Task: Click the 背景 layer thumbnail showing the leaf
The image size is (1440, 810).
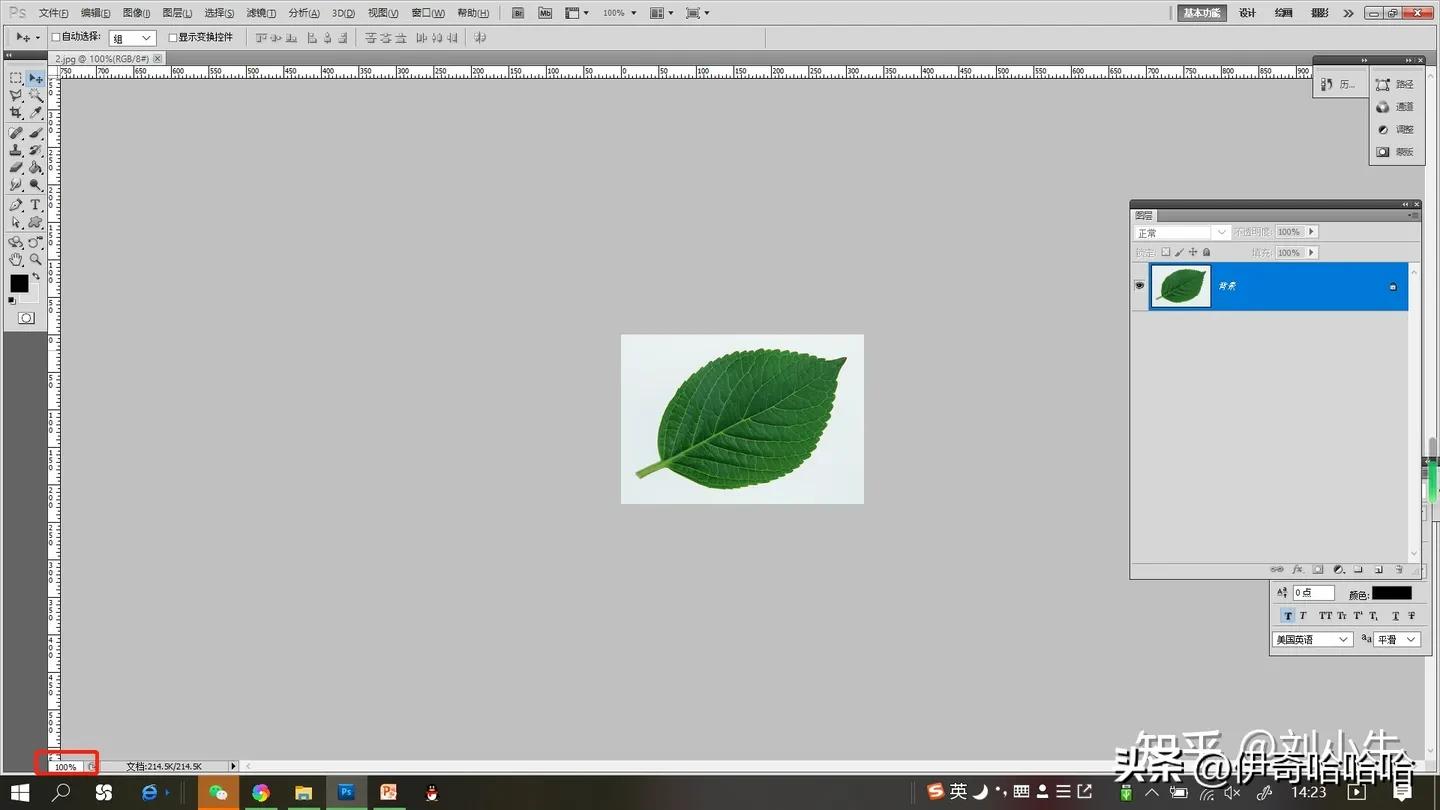Action: pyautogui.click(x=1180, y=286)
